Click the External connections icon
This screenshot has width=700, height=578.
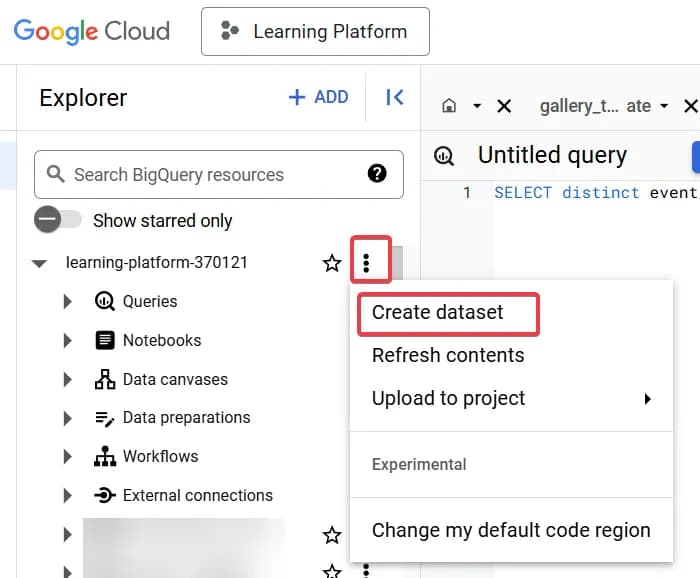tap(105, 495)
